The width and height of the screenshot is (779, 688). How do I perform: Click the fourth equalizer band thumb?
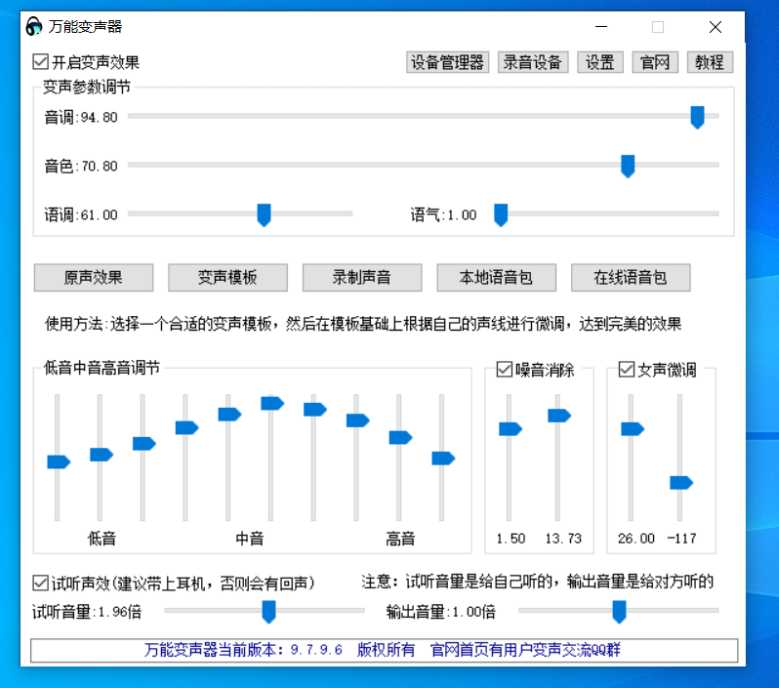[187, 428]
